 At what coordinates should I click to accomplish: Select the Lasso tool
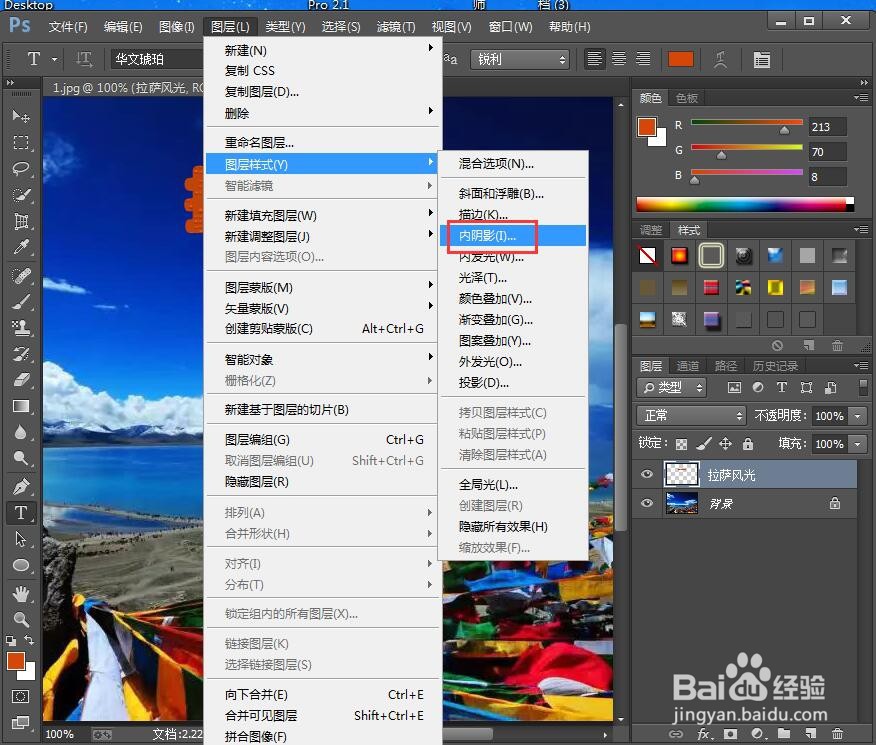click(22, 168)
